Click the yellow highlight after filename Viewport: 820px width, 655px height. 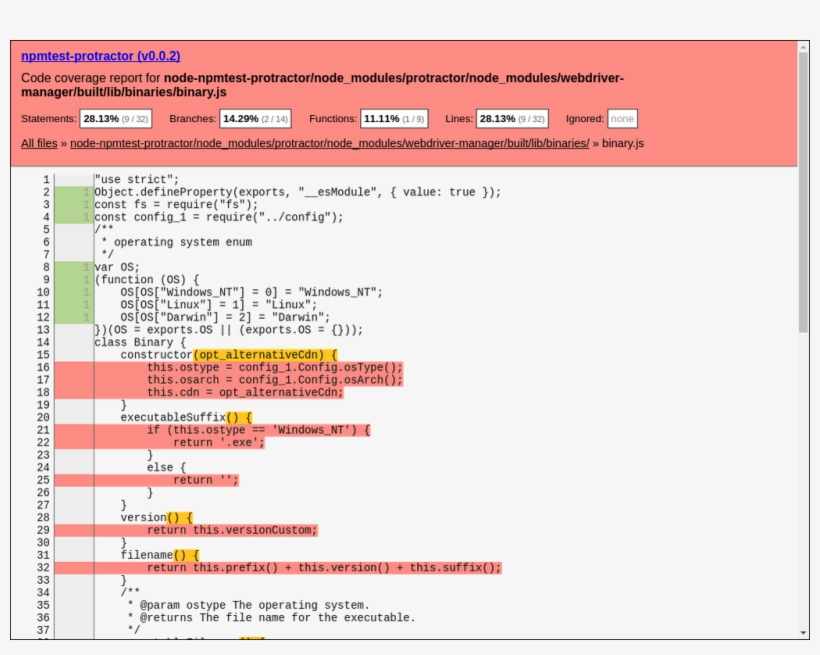click(x=186, y=555)
